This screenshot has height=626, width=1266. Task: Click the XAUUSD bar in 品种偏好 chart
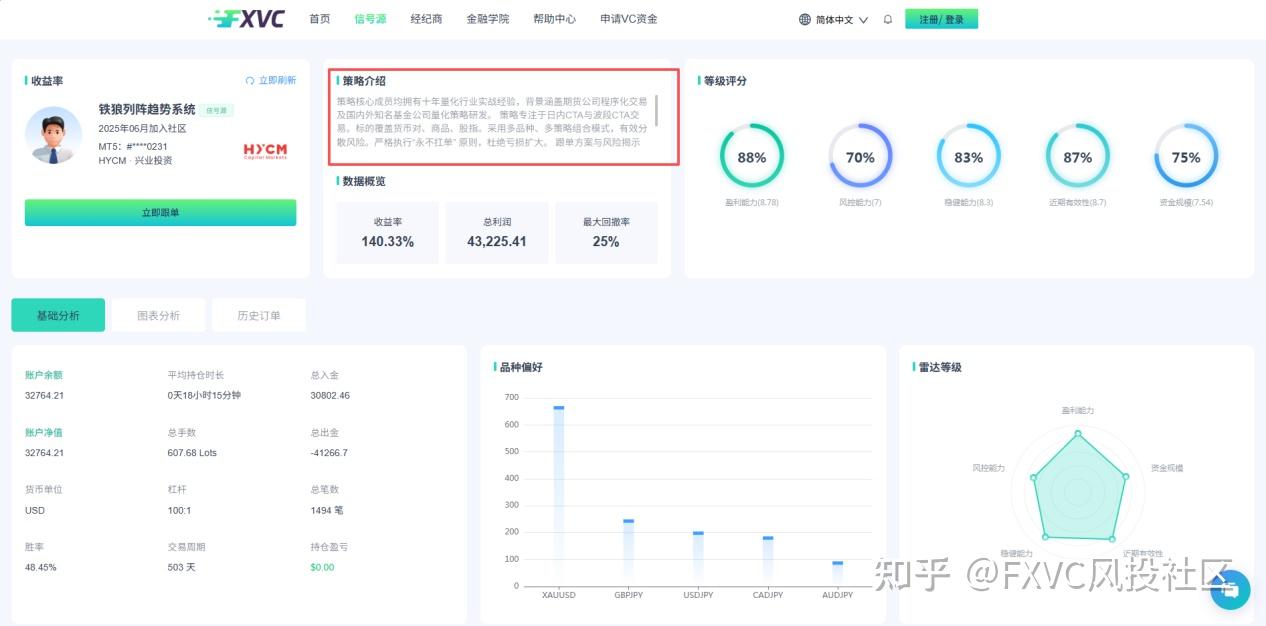coord(557,490)
